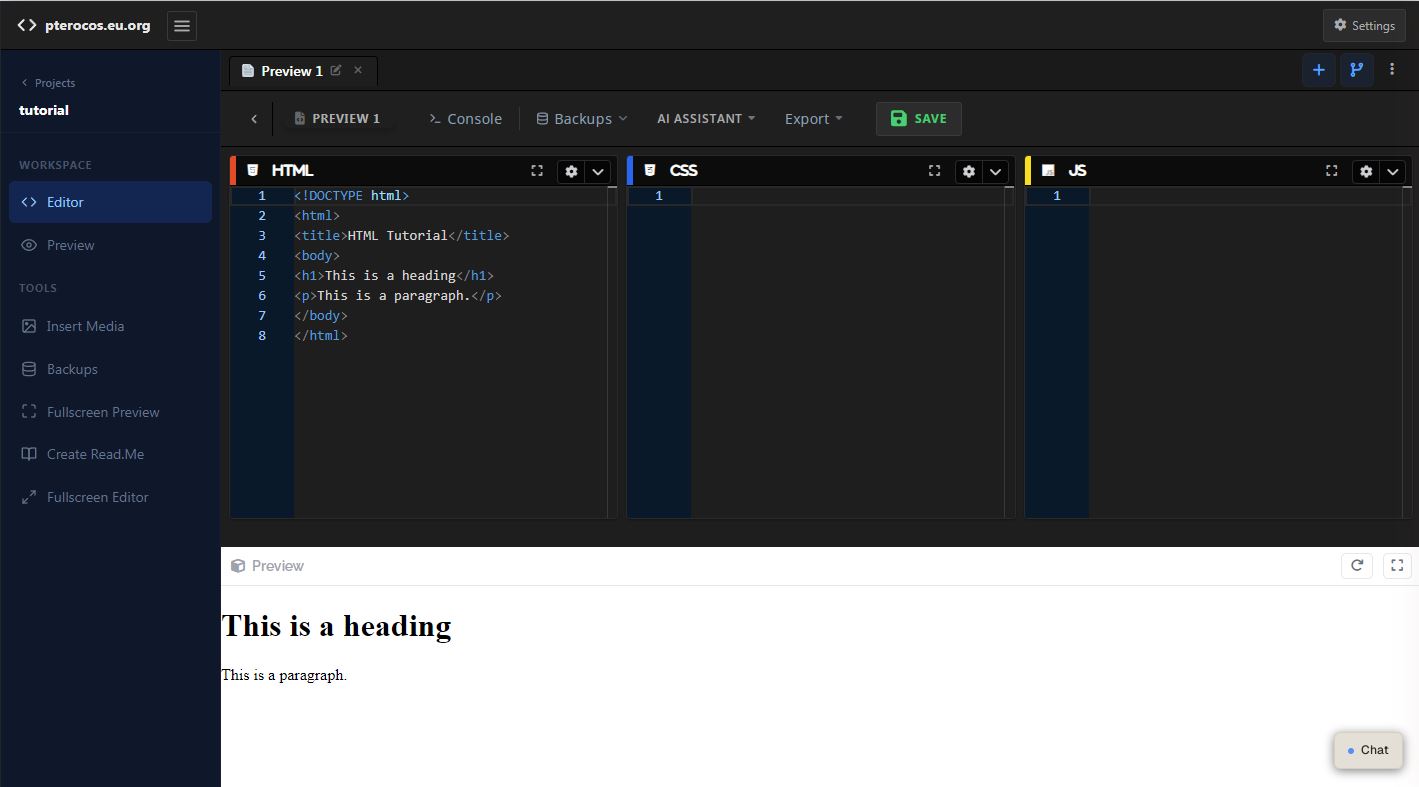Image resolution: width=1419 pixels, height=787 pixels.
Task: Maximize the CSS editor panel
Action: (935, 171)
